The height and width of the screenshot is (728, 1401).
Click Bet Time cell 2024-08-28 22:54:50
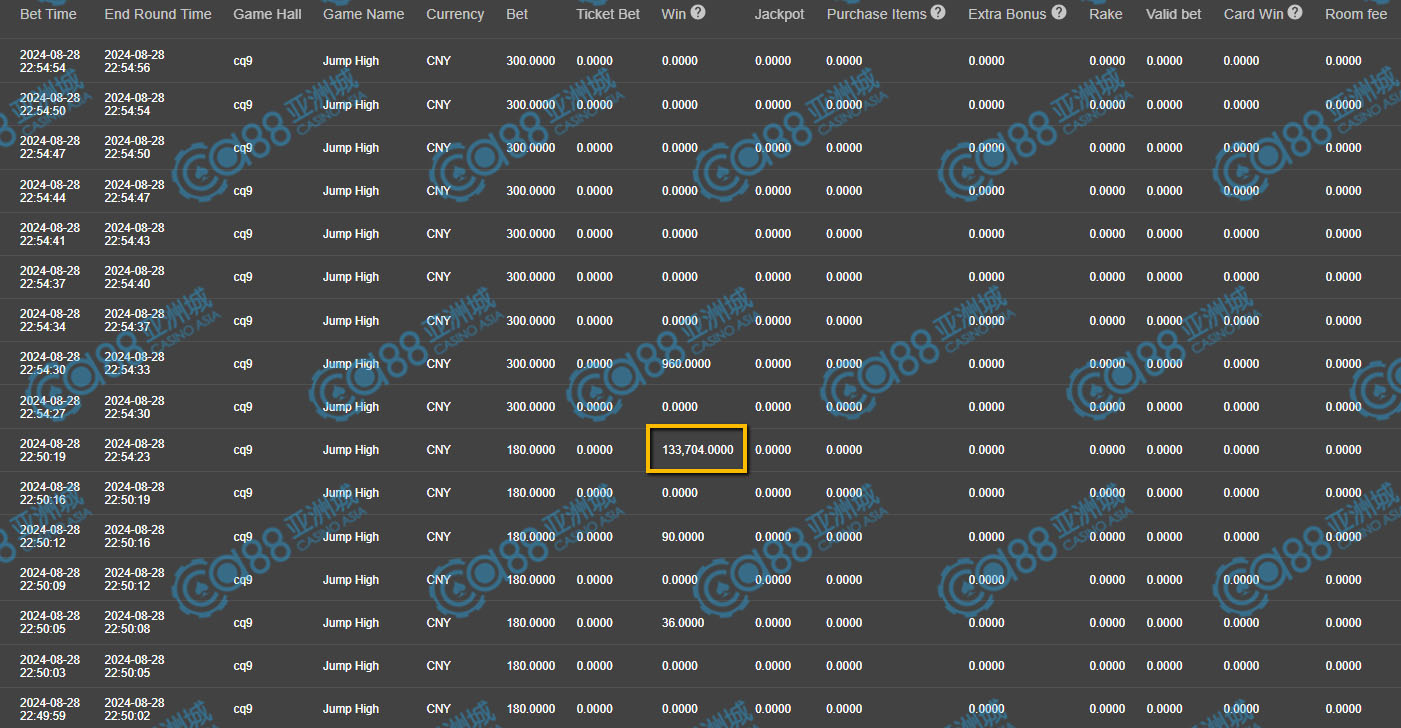tap(50, 104)
